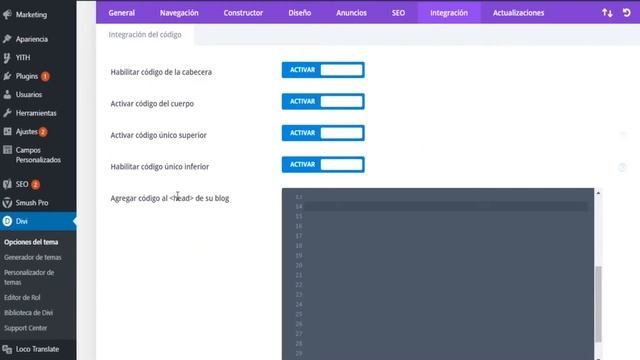Image resolution: width=640 pixels, height=360 pixels.
Task: Open Biblioteca de Divi link
Action: (x=28, y=313)
